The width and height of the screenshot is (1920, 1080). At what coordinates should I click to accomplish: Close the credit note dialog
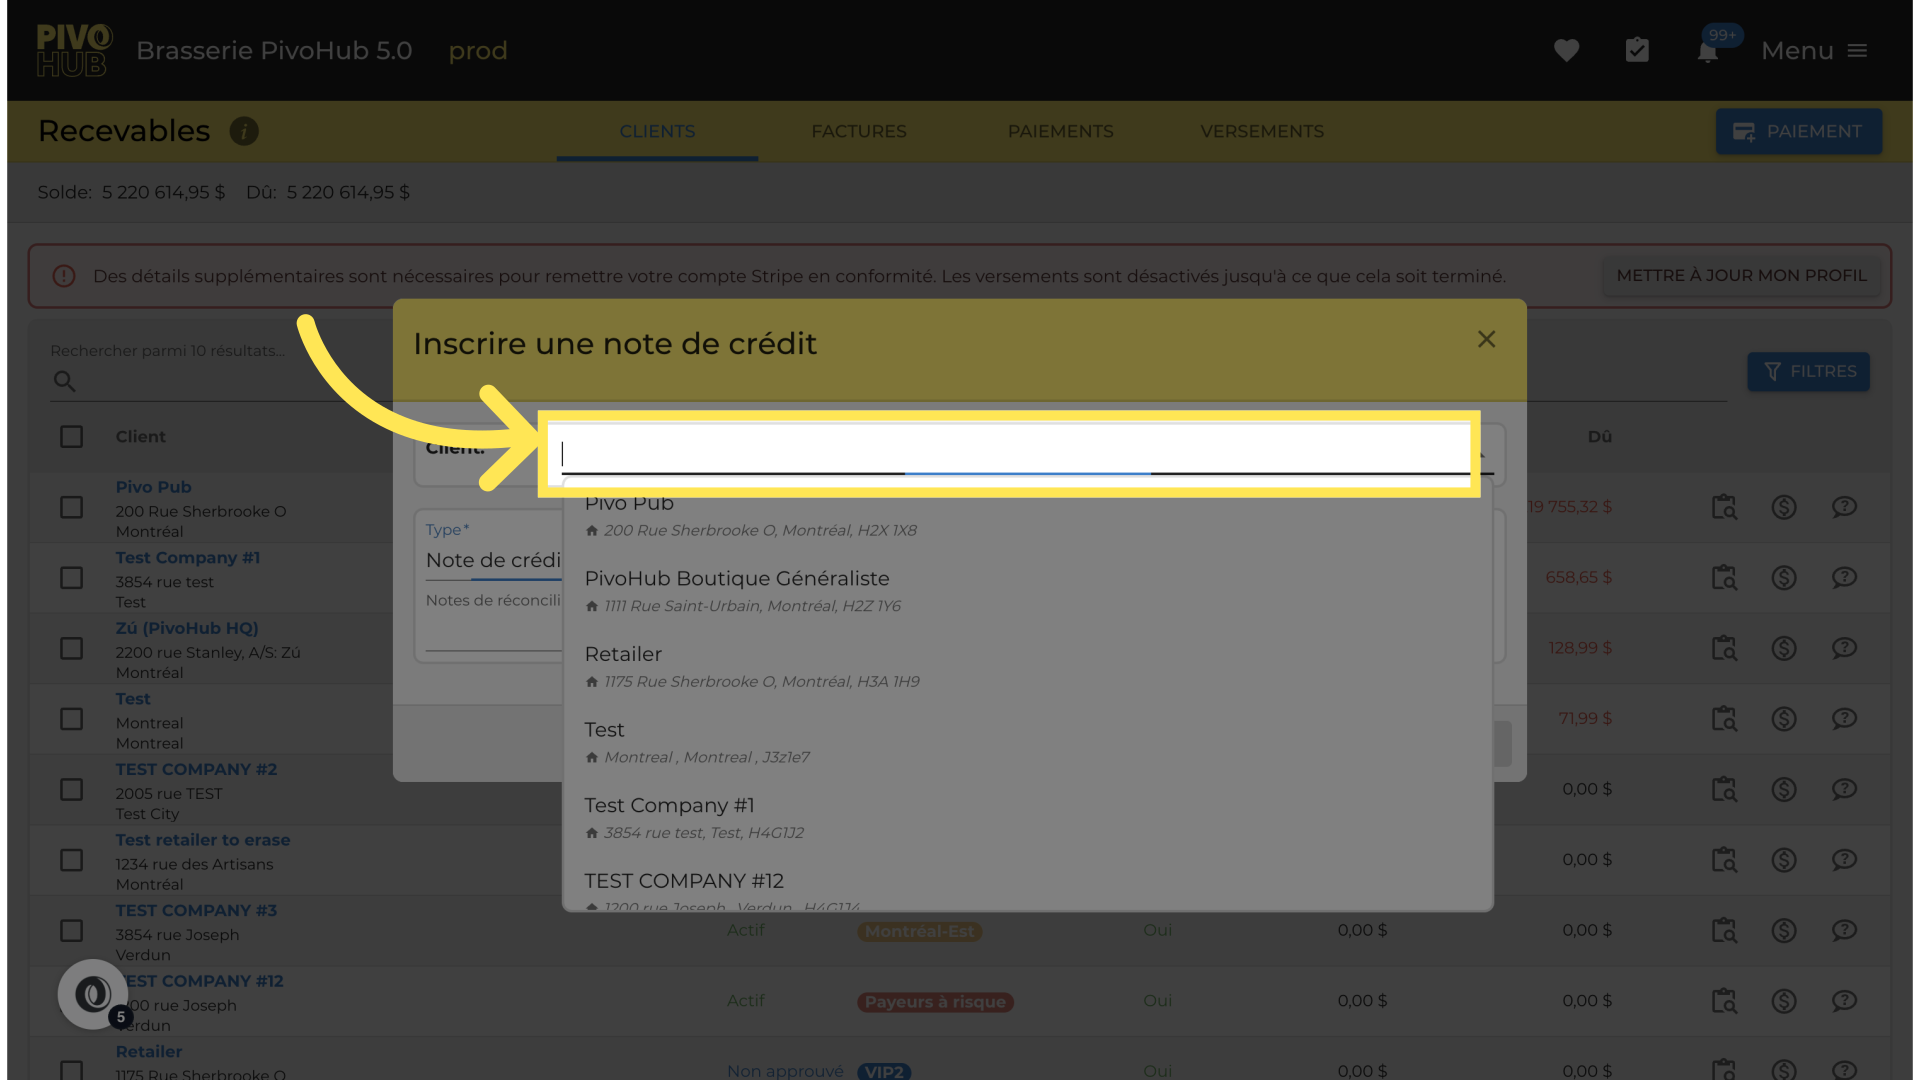click(1486, 340)
